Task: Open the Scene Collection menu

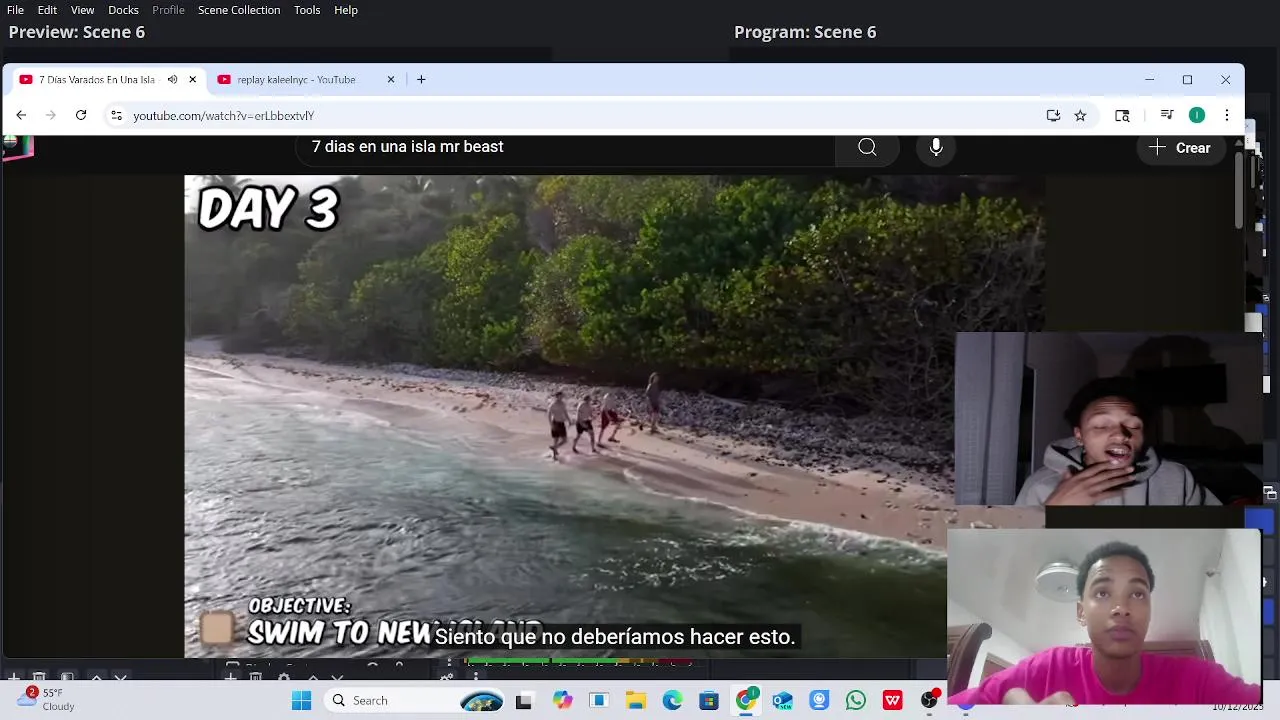Action: coord(239,10)
